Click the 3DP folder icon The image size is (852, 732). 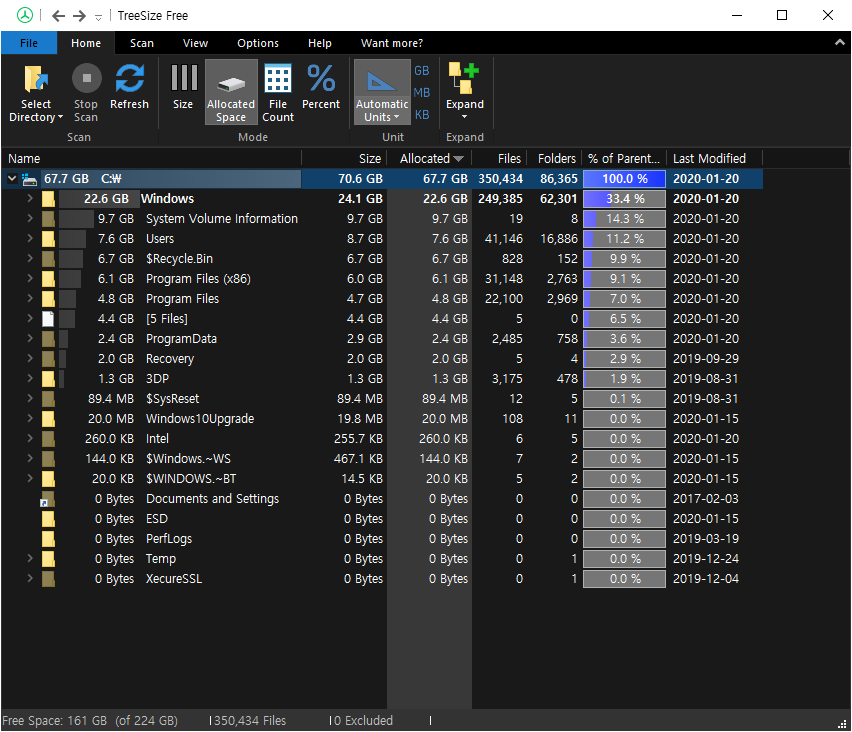48,379
